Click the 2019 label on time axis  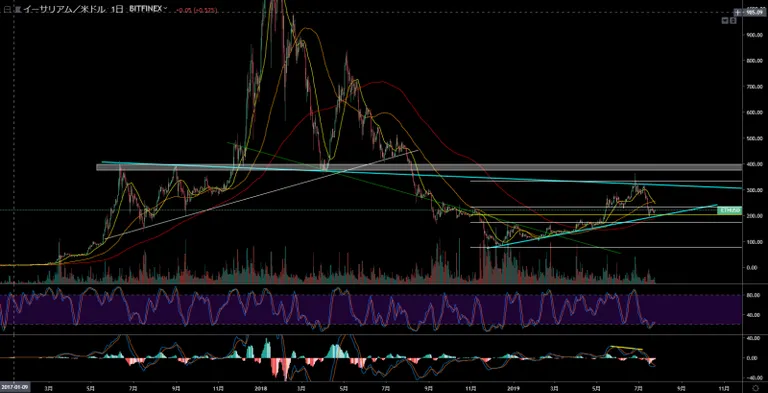513,387
